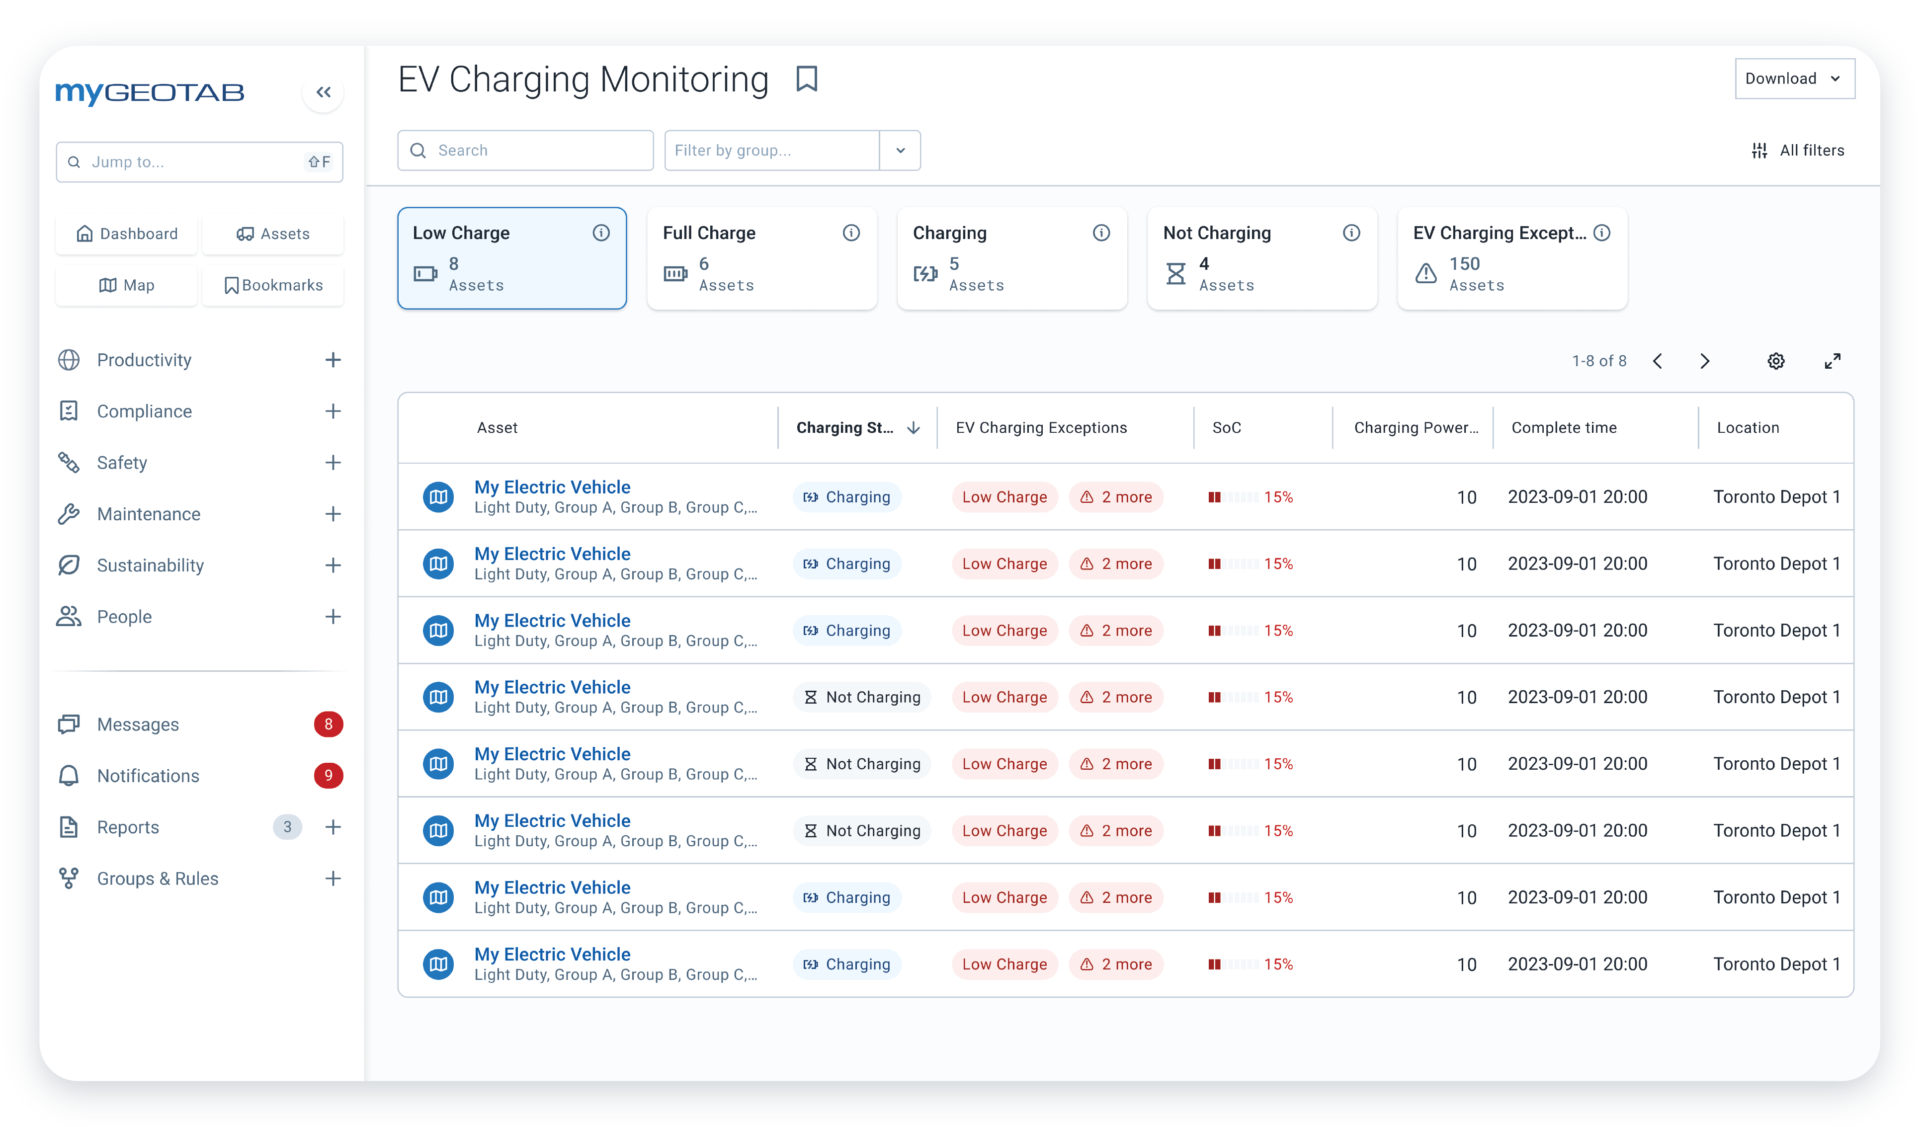1920x1127 pixels.
Task: Open the Download dropdown
Action: point(1794,79)
